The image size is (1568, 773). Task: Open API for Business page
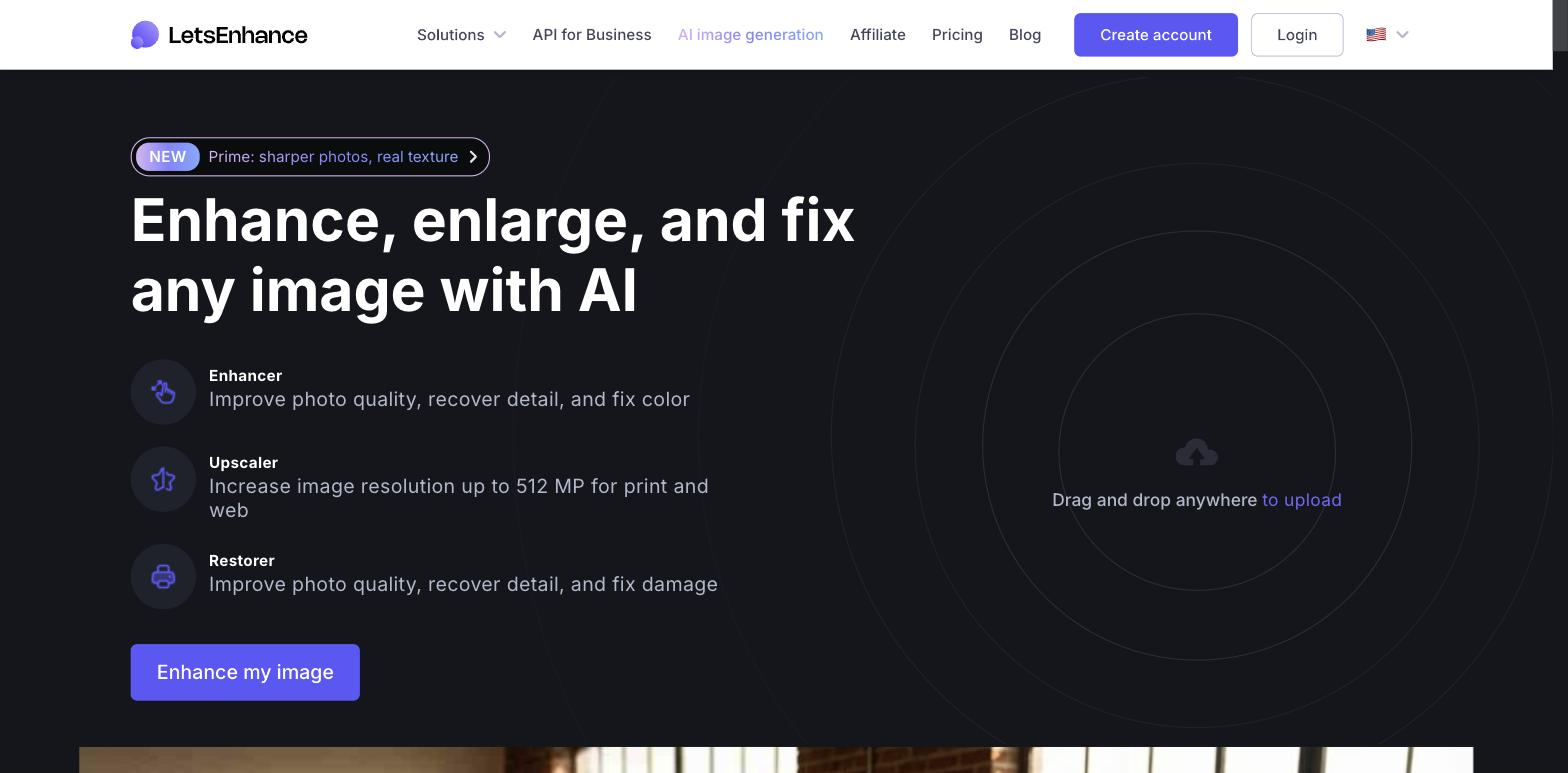592,35
